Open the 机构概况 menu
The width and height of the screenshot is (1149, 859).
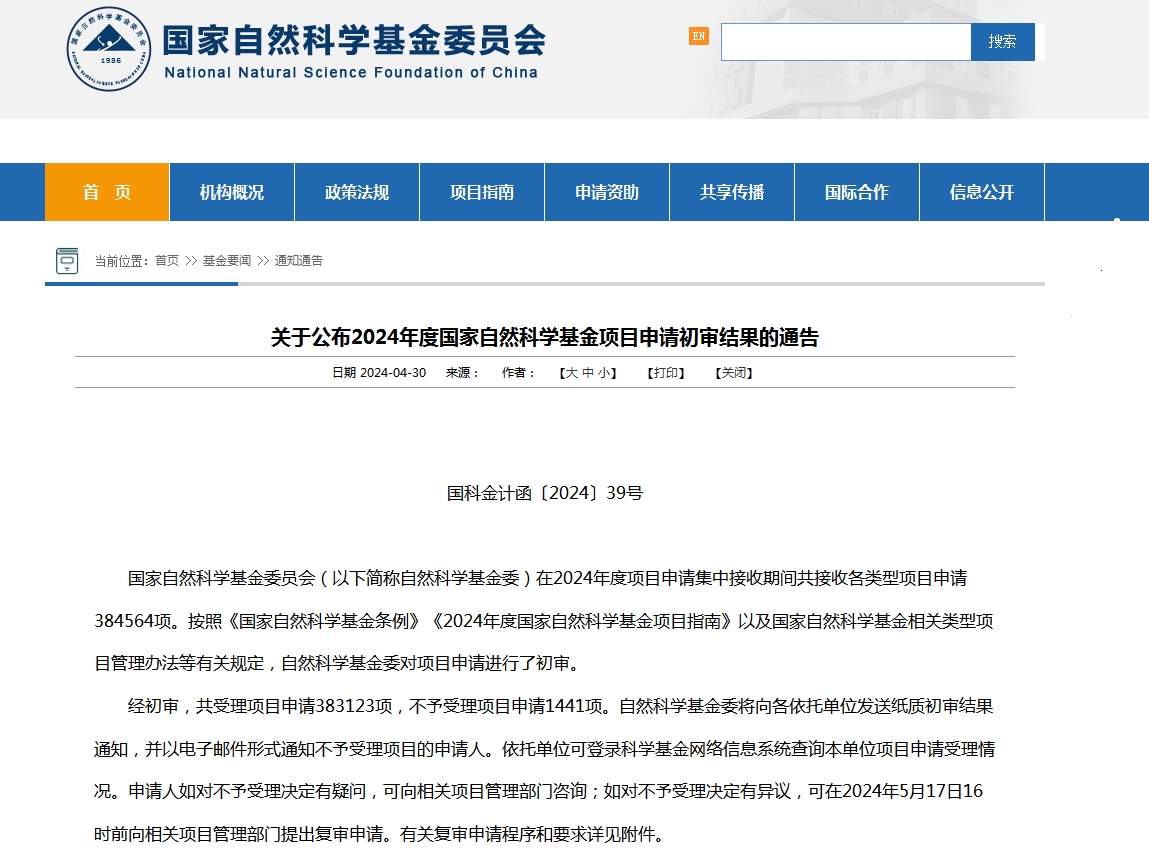[x=232, y=192]
